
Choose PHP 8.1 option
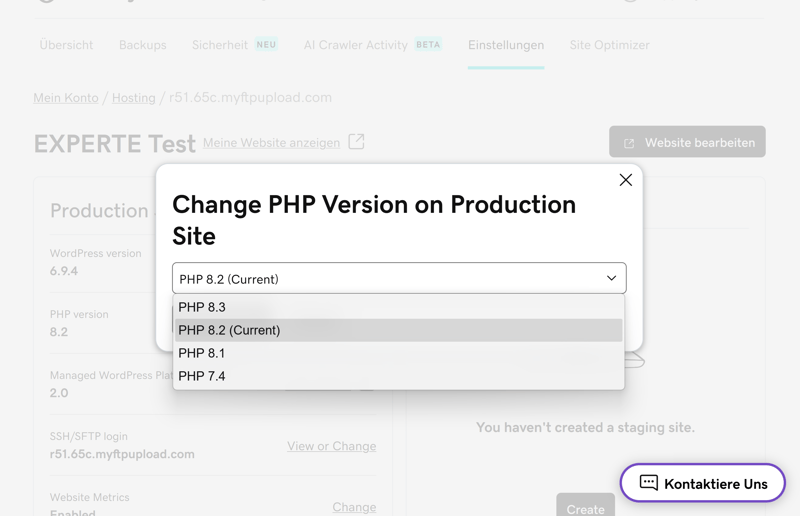pos(398,353)
